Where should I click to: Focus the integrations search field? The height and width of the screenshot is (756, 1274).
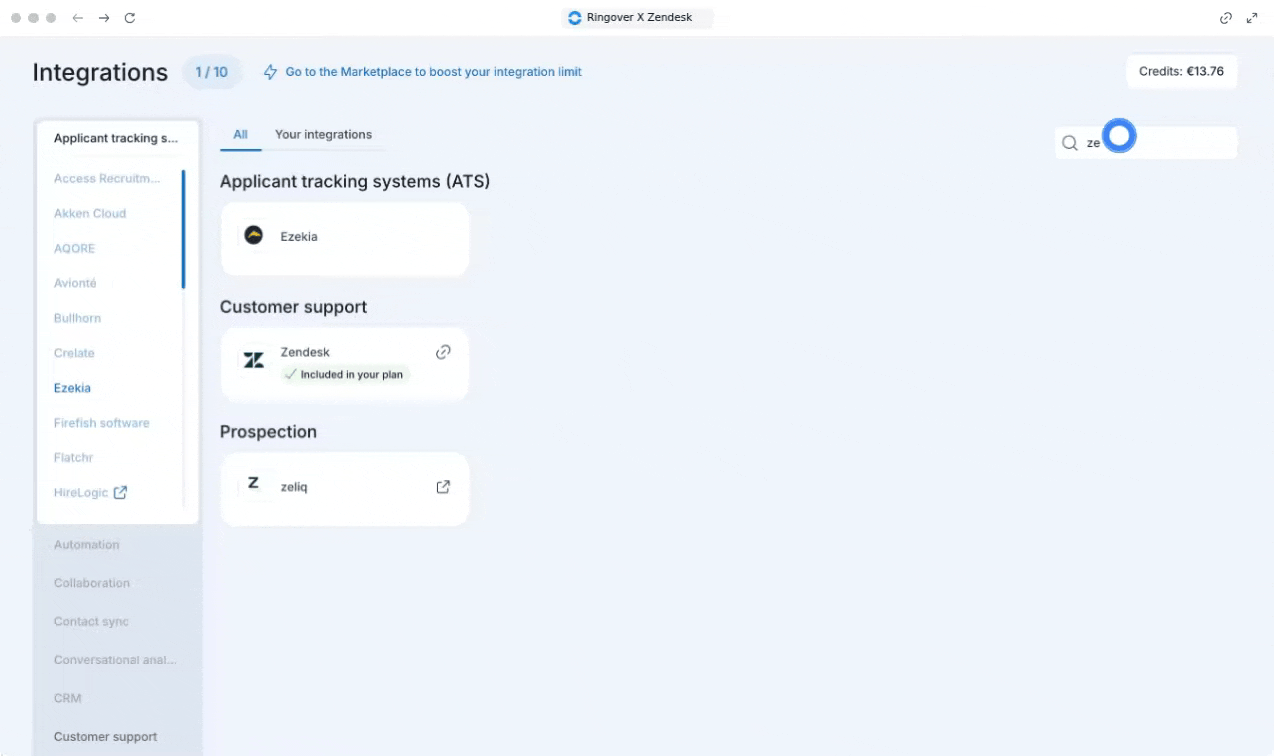1146,143
